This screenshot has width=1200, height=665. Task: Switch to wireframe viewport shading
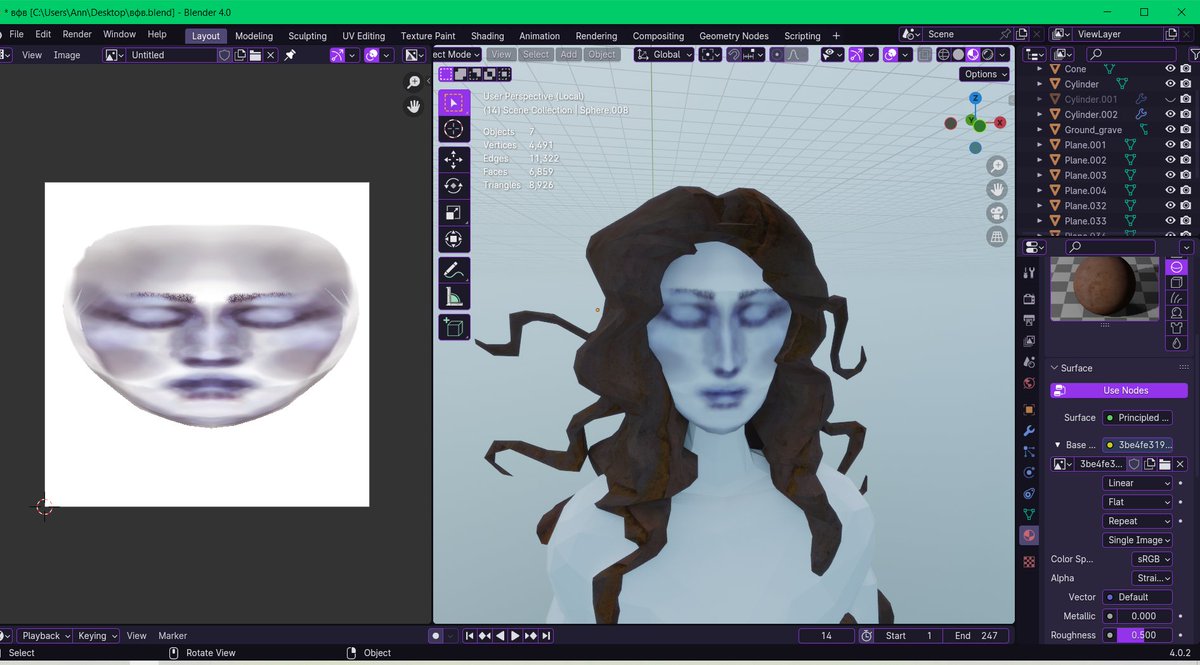[x=943, y=55]
